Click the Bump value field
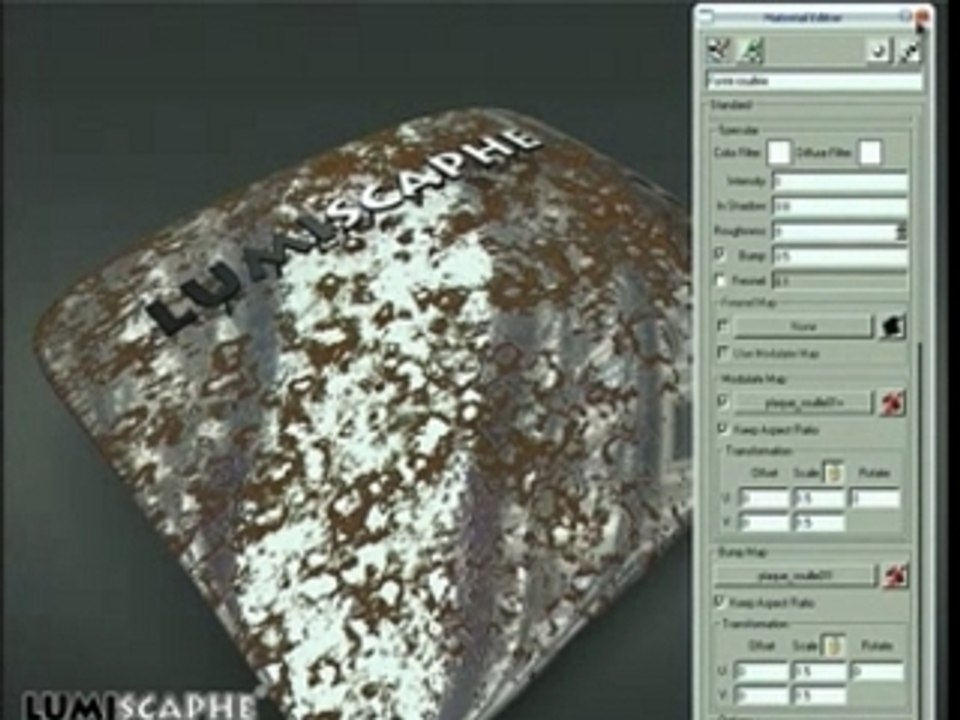The height and width of the screenshot is (720, 960). tap(839, 256)
